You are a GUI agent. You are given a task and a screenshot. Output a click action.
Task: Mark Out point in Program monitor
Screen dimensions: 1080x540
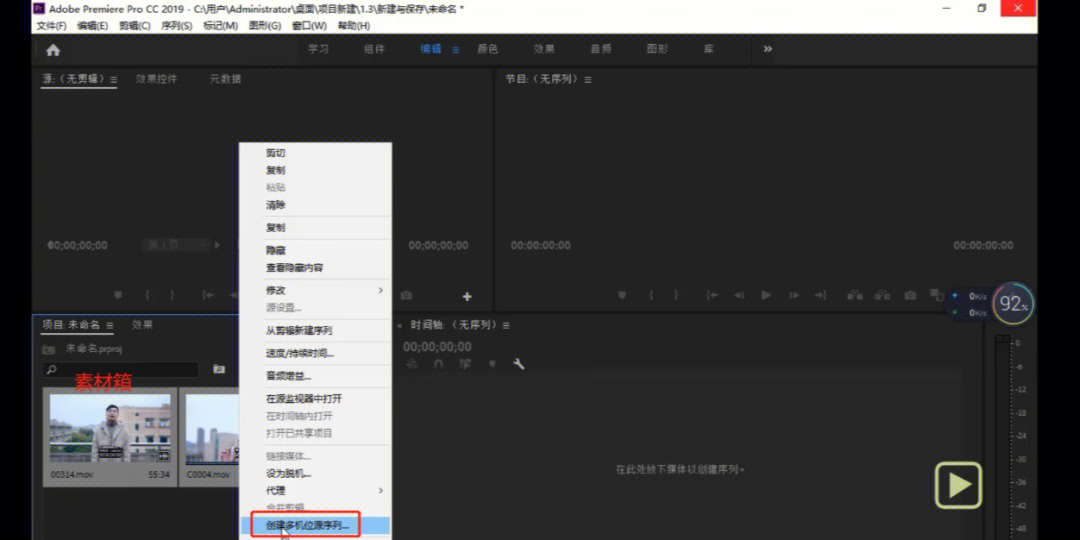click(x=676, y=295)
